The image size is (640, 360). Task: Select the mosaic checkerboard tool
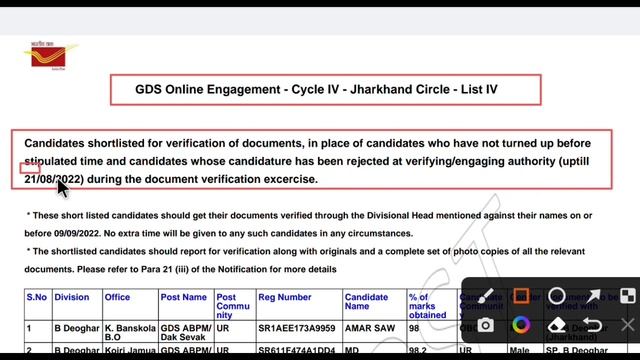tap(628, 296)
